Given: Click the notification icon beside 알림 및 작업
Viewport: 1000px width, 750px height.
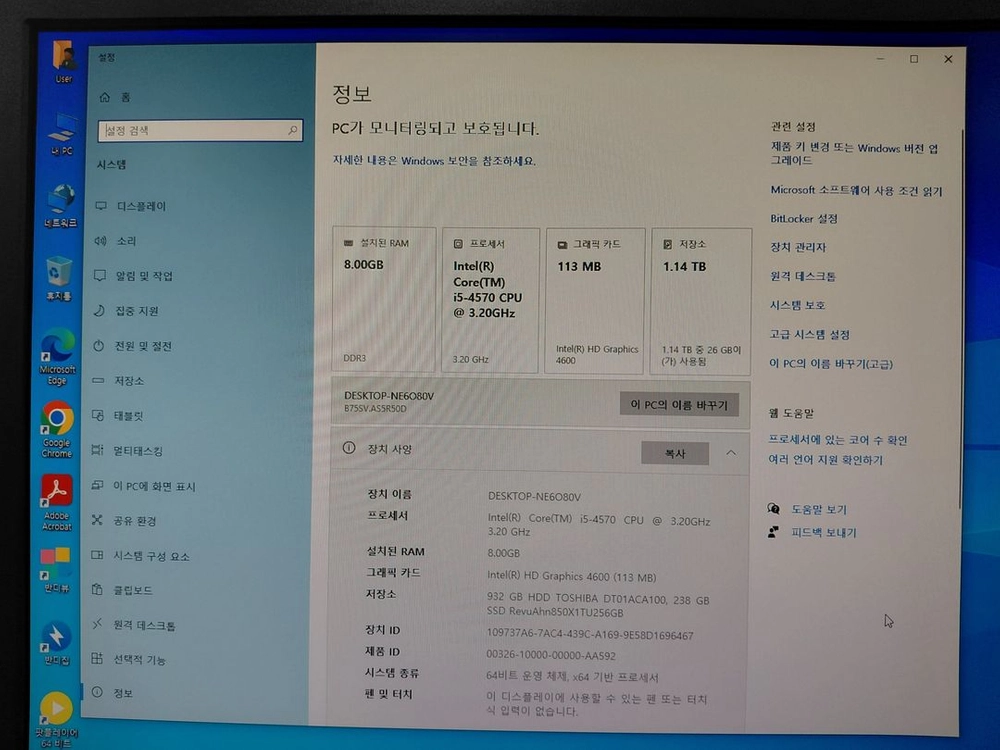Looking at the screenshot, I should pos(99,276).
